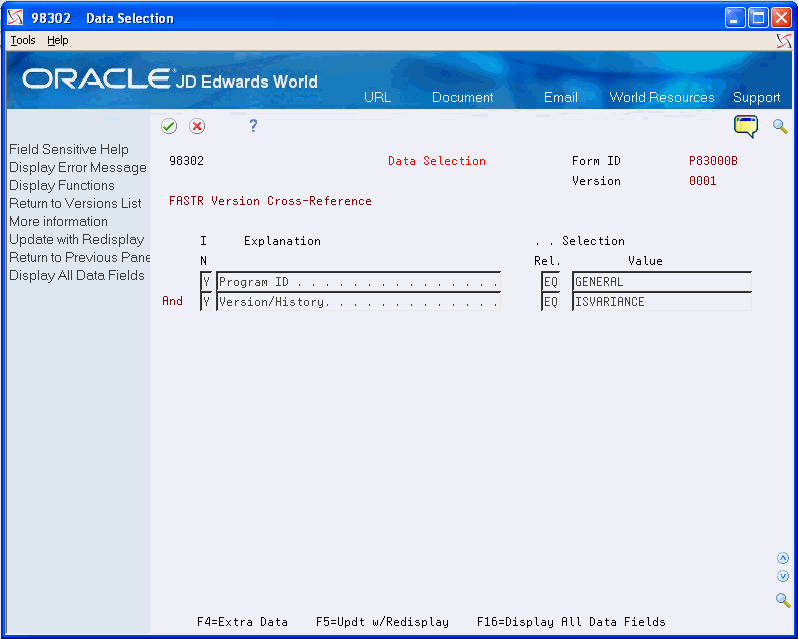
Task: Click the magnifier icon near the toolbar
Action: [780, 126]
